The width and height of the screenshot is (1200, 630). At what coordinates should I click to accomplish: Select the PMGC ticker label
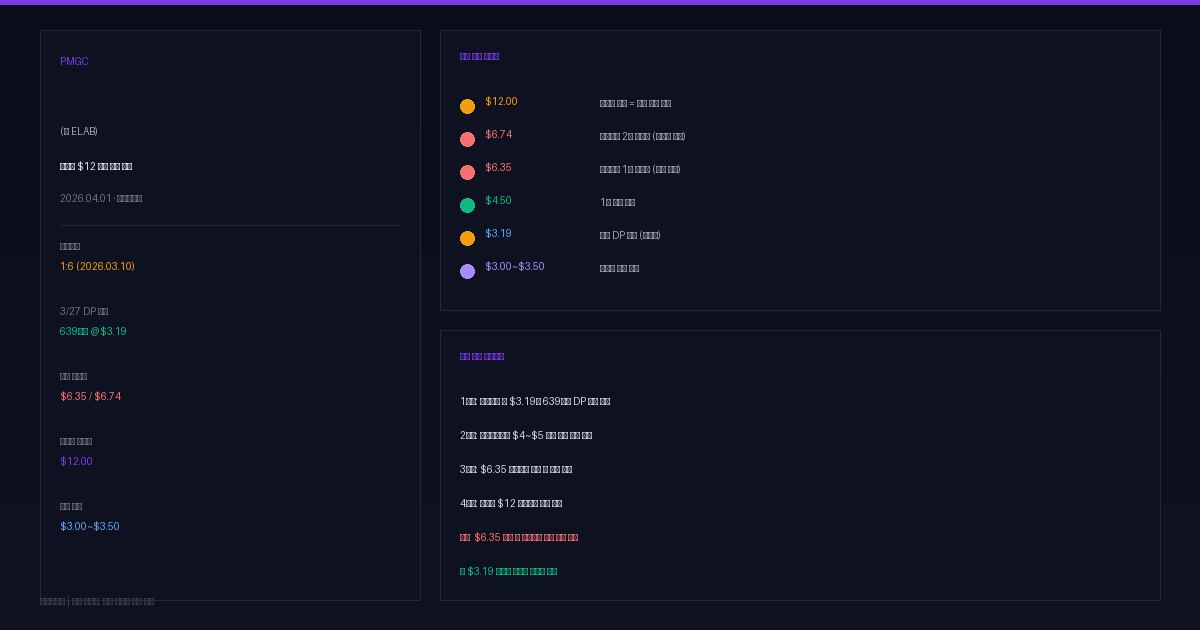(x=74, y=62)
